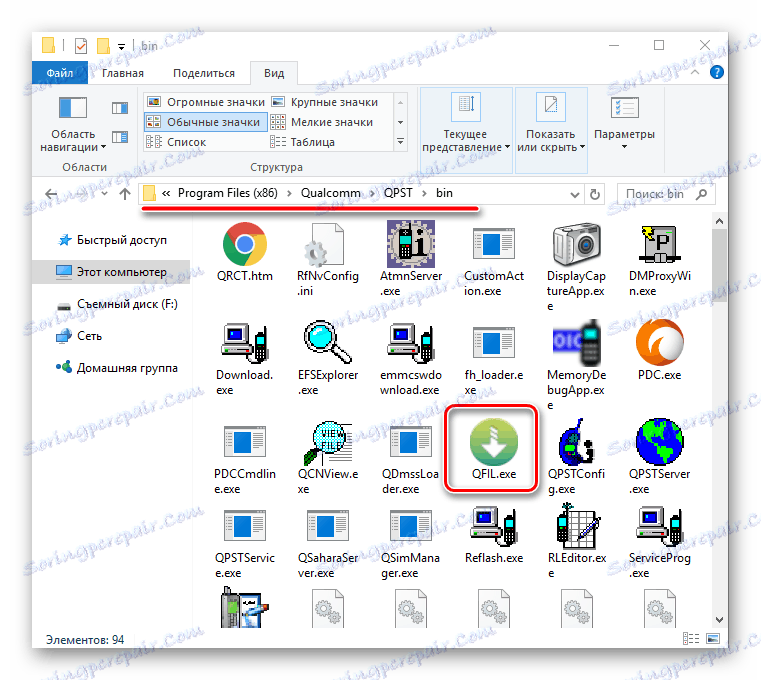This screenshot has width=761, height=680.
Task: Select the CustomAction.exe icon
Action: (494, 244)
